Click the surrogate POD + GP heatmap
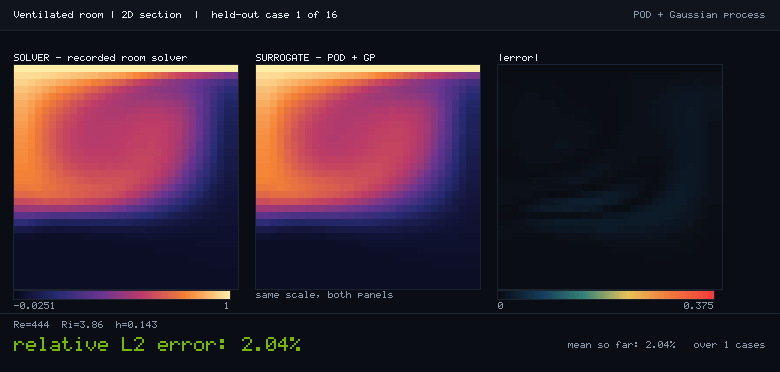 point(368,177)
